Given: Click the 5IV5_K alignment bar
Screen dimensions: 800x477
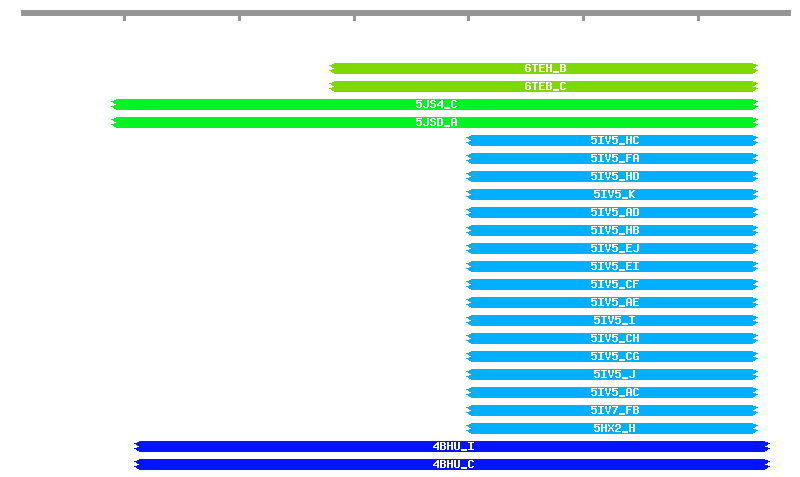Looking at the screenshot, I should point(612,195).
